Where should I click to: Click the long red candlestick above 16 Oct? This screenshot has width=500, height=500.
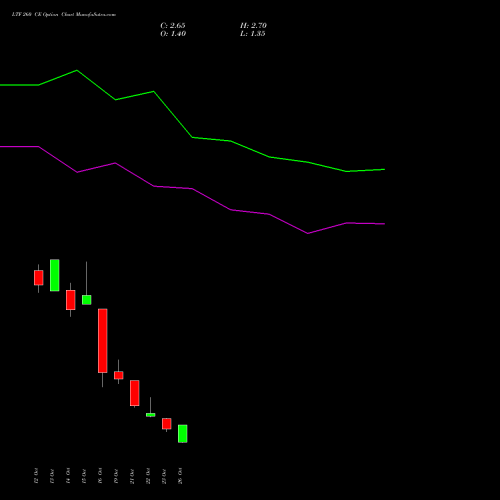point(103,340)
